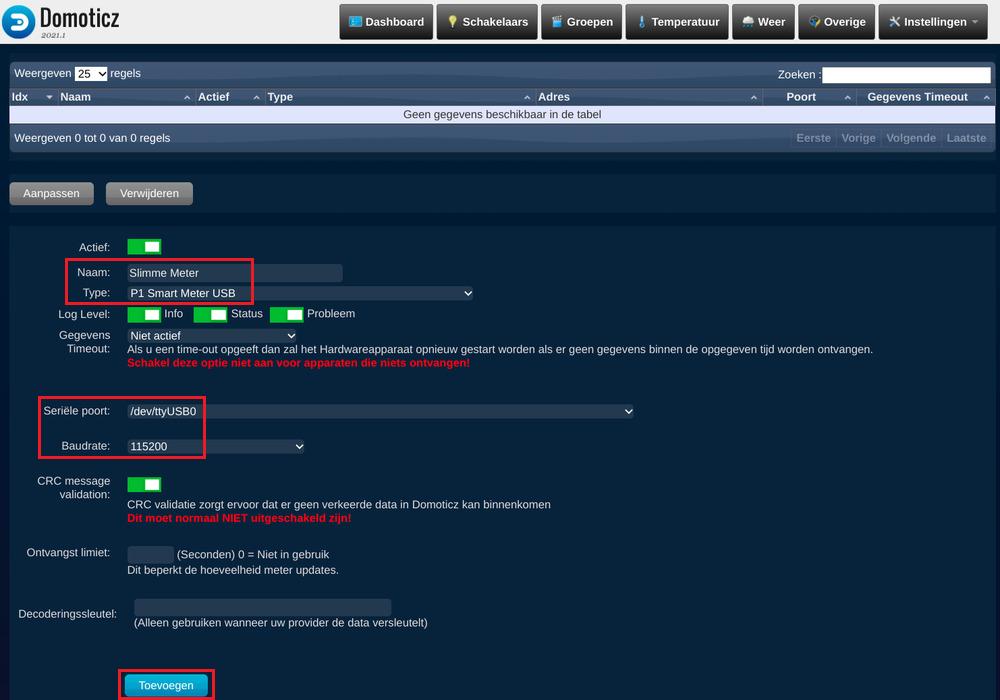Image resolution: width=1000 pixels, height=700 pixels.
Task: Open the Baudrate dropdown
Action: pyautogui.click(x=216, y=446)
